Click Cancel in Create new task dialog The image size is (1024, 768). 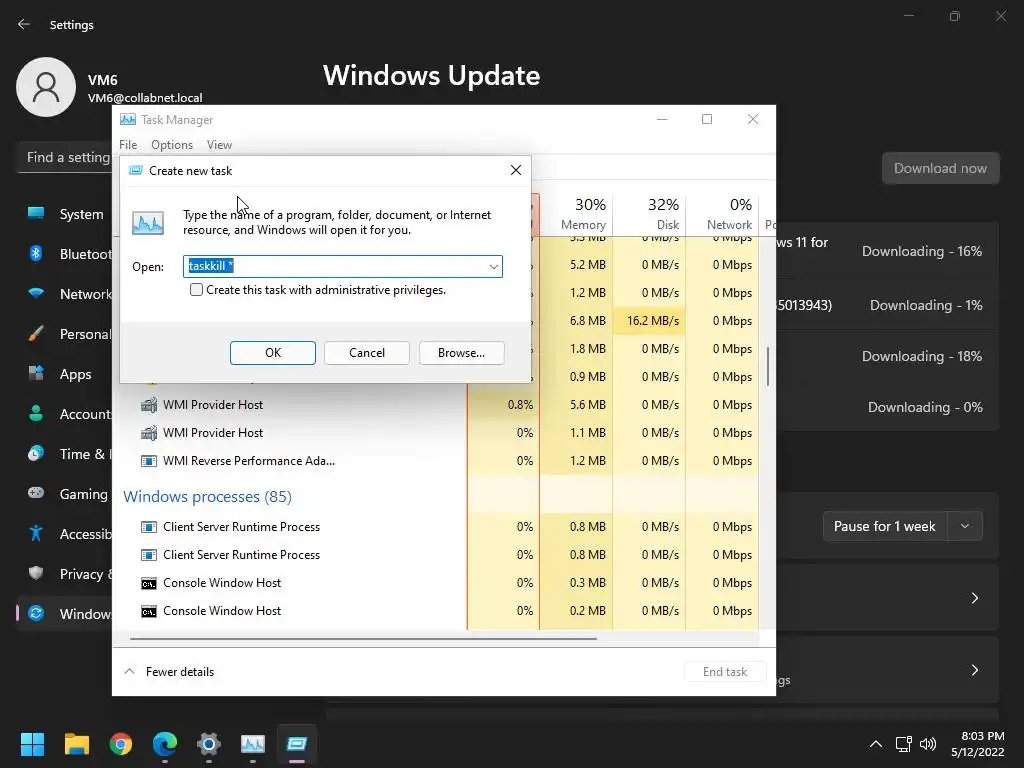click(367, 353)
